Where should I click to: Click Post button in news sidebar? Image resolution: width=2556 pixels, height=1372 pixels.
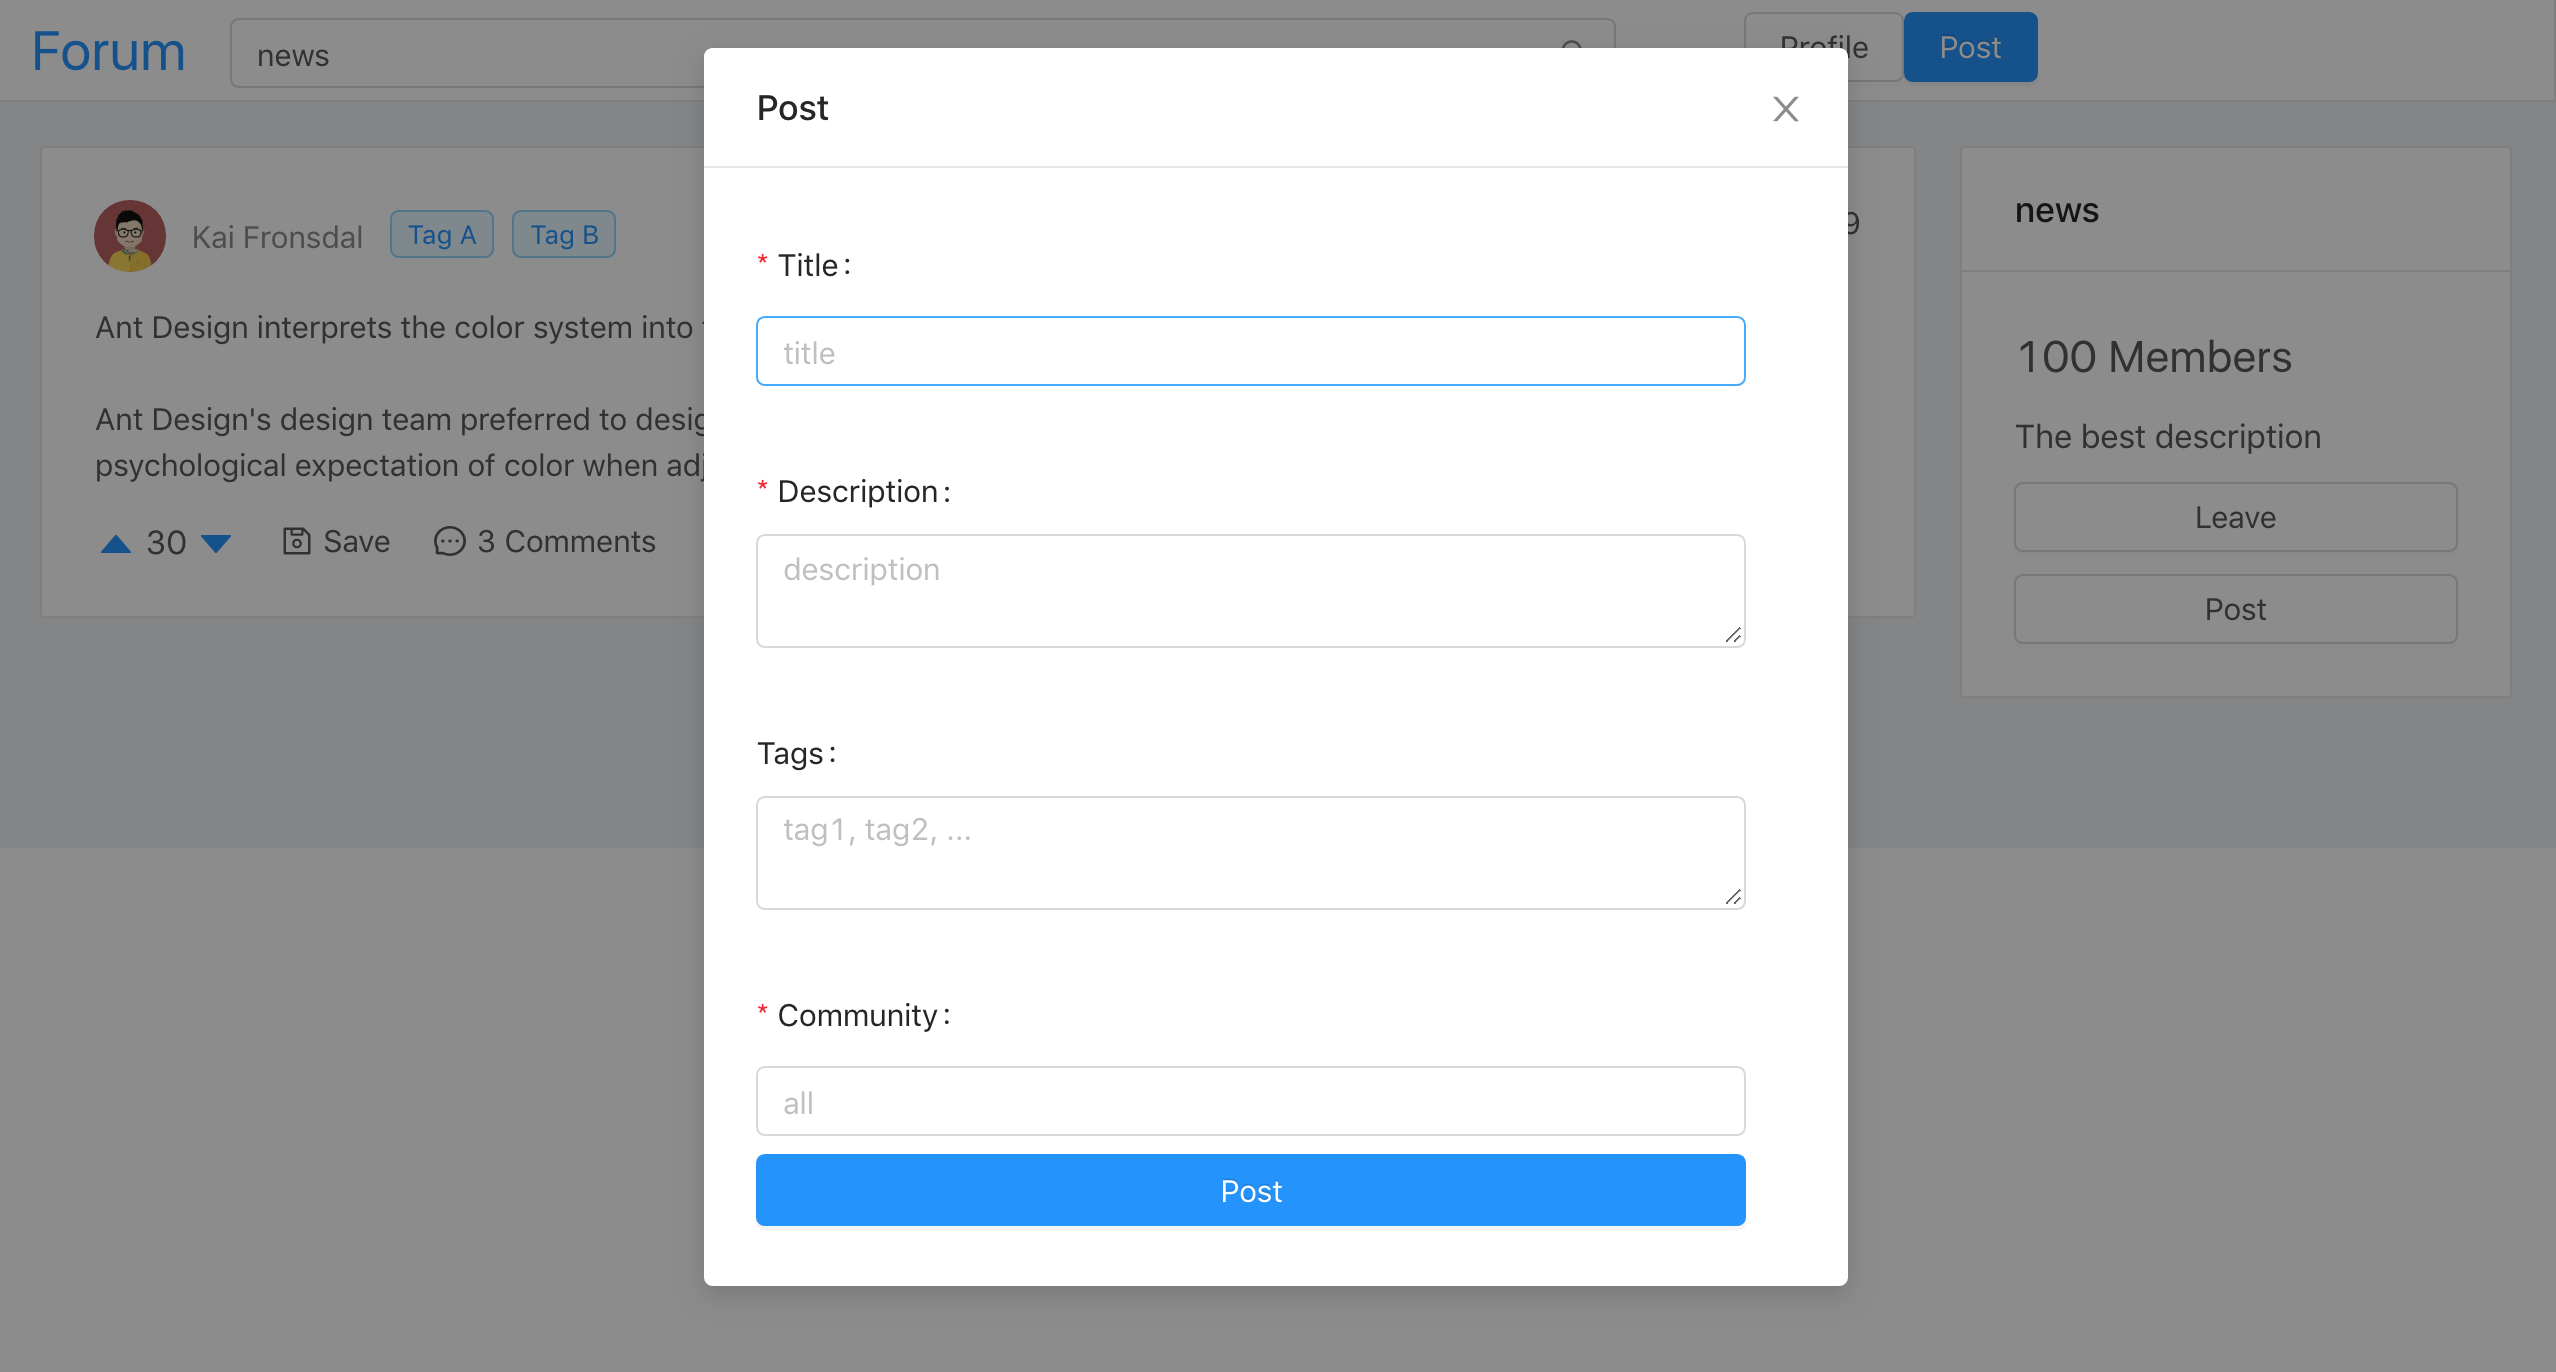tap(2235, 609)
